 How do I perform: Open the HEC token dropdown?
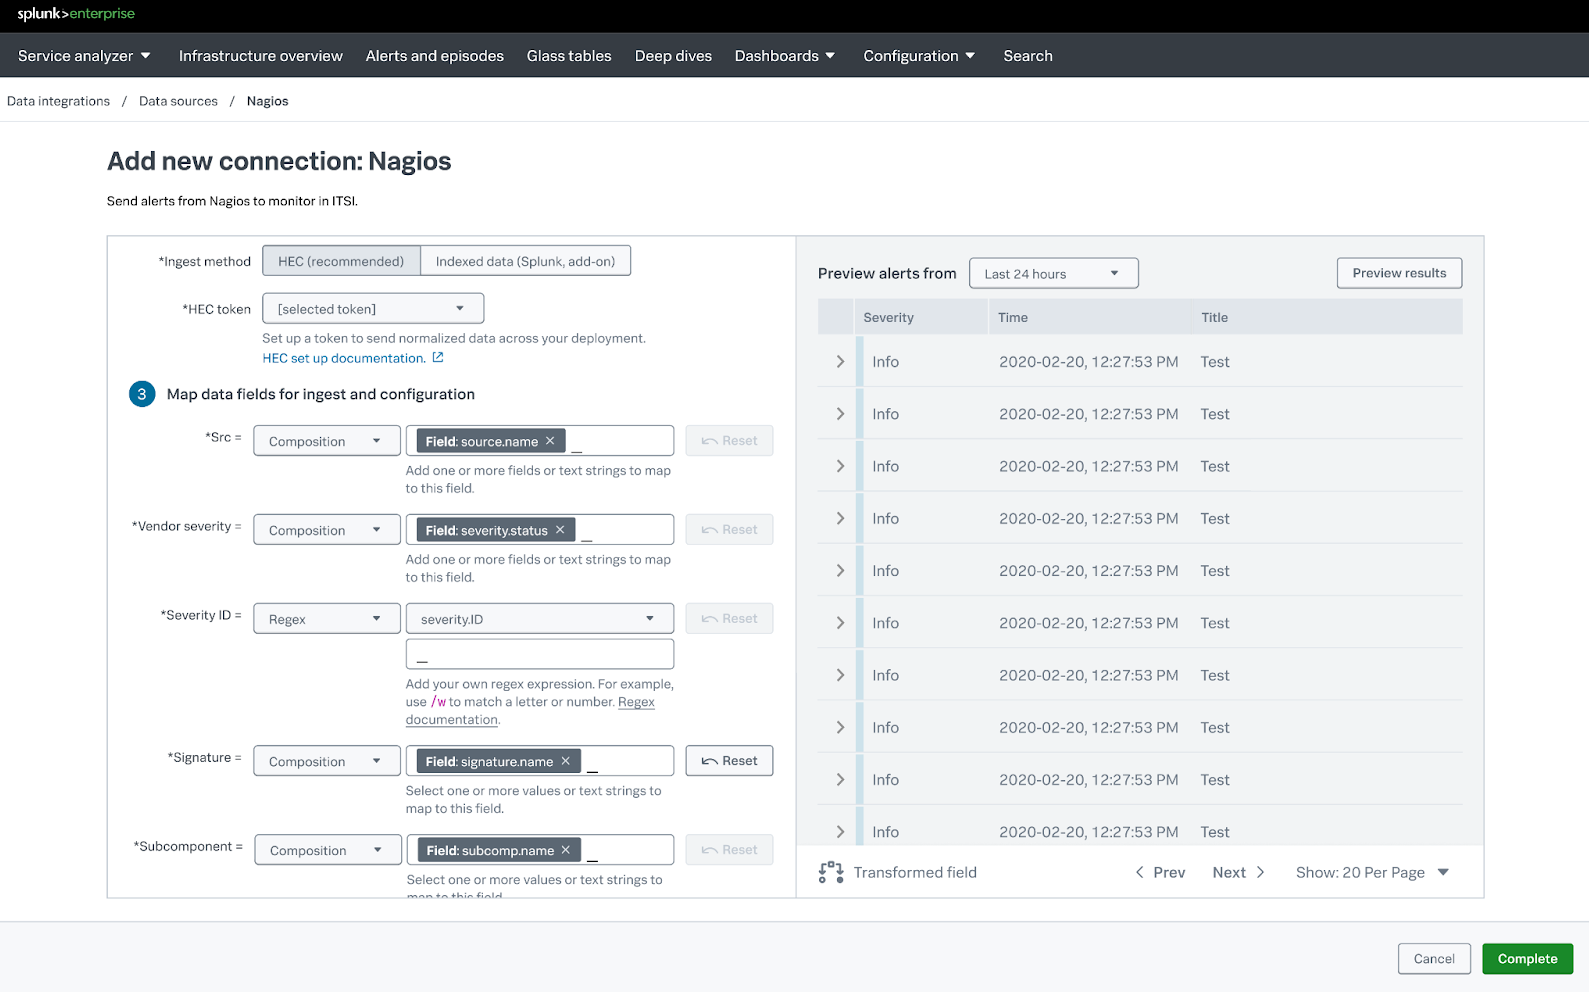tap(372, 309)
